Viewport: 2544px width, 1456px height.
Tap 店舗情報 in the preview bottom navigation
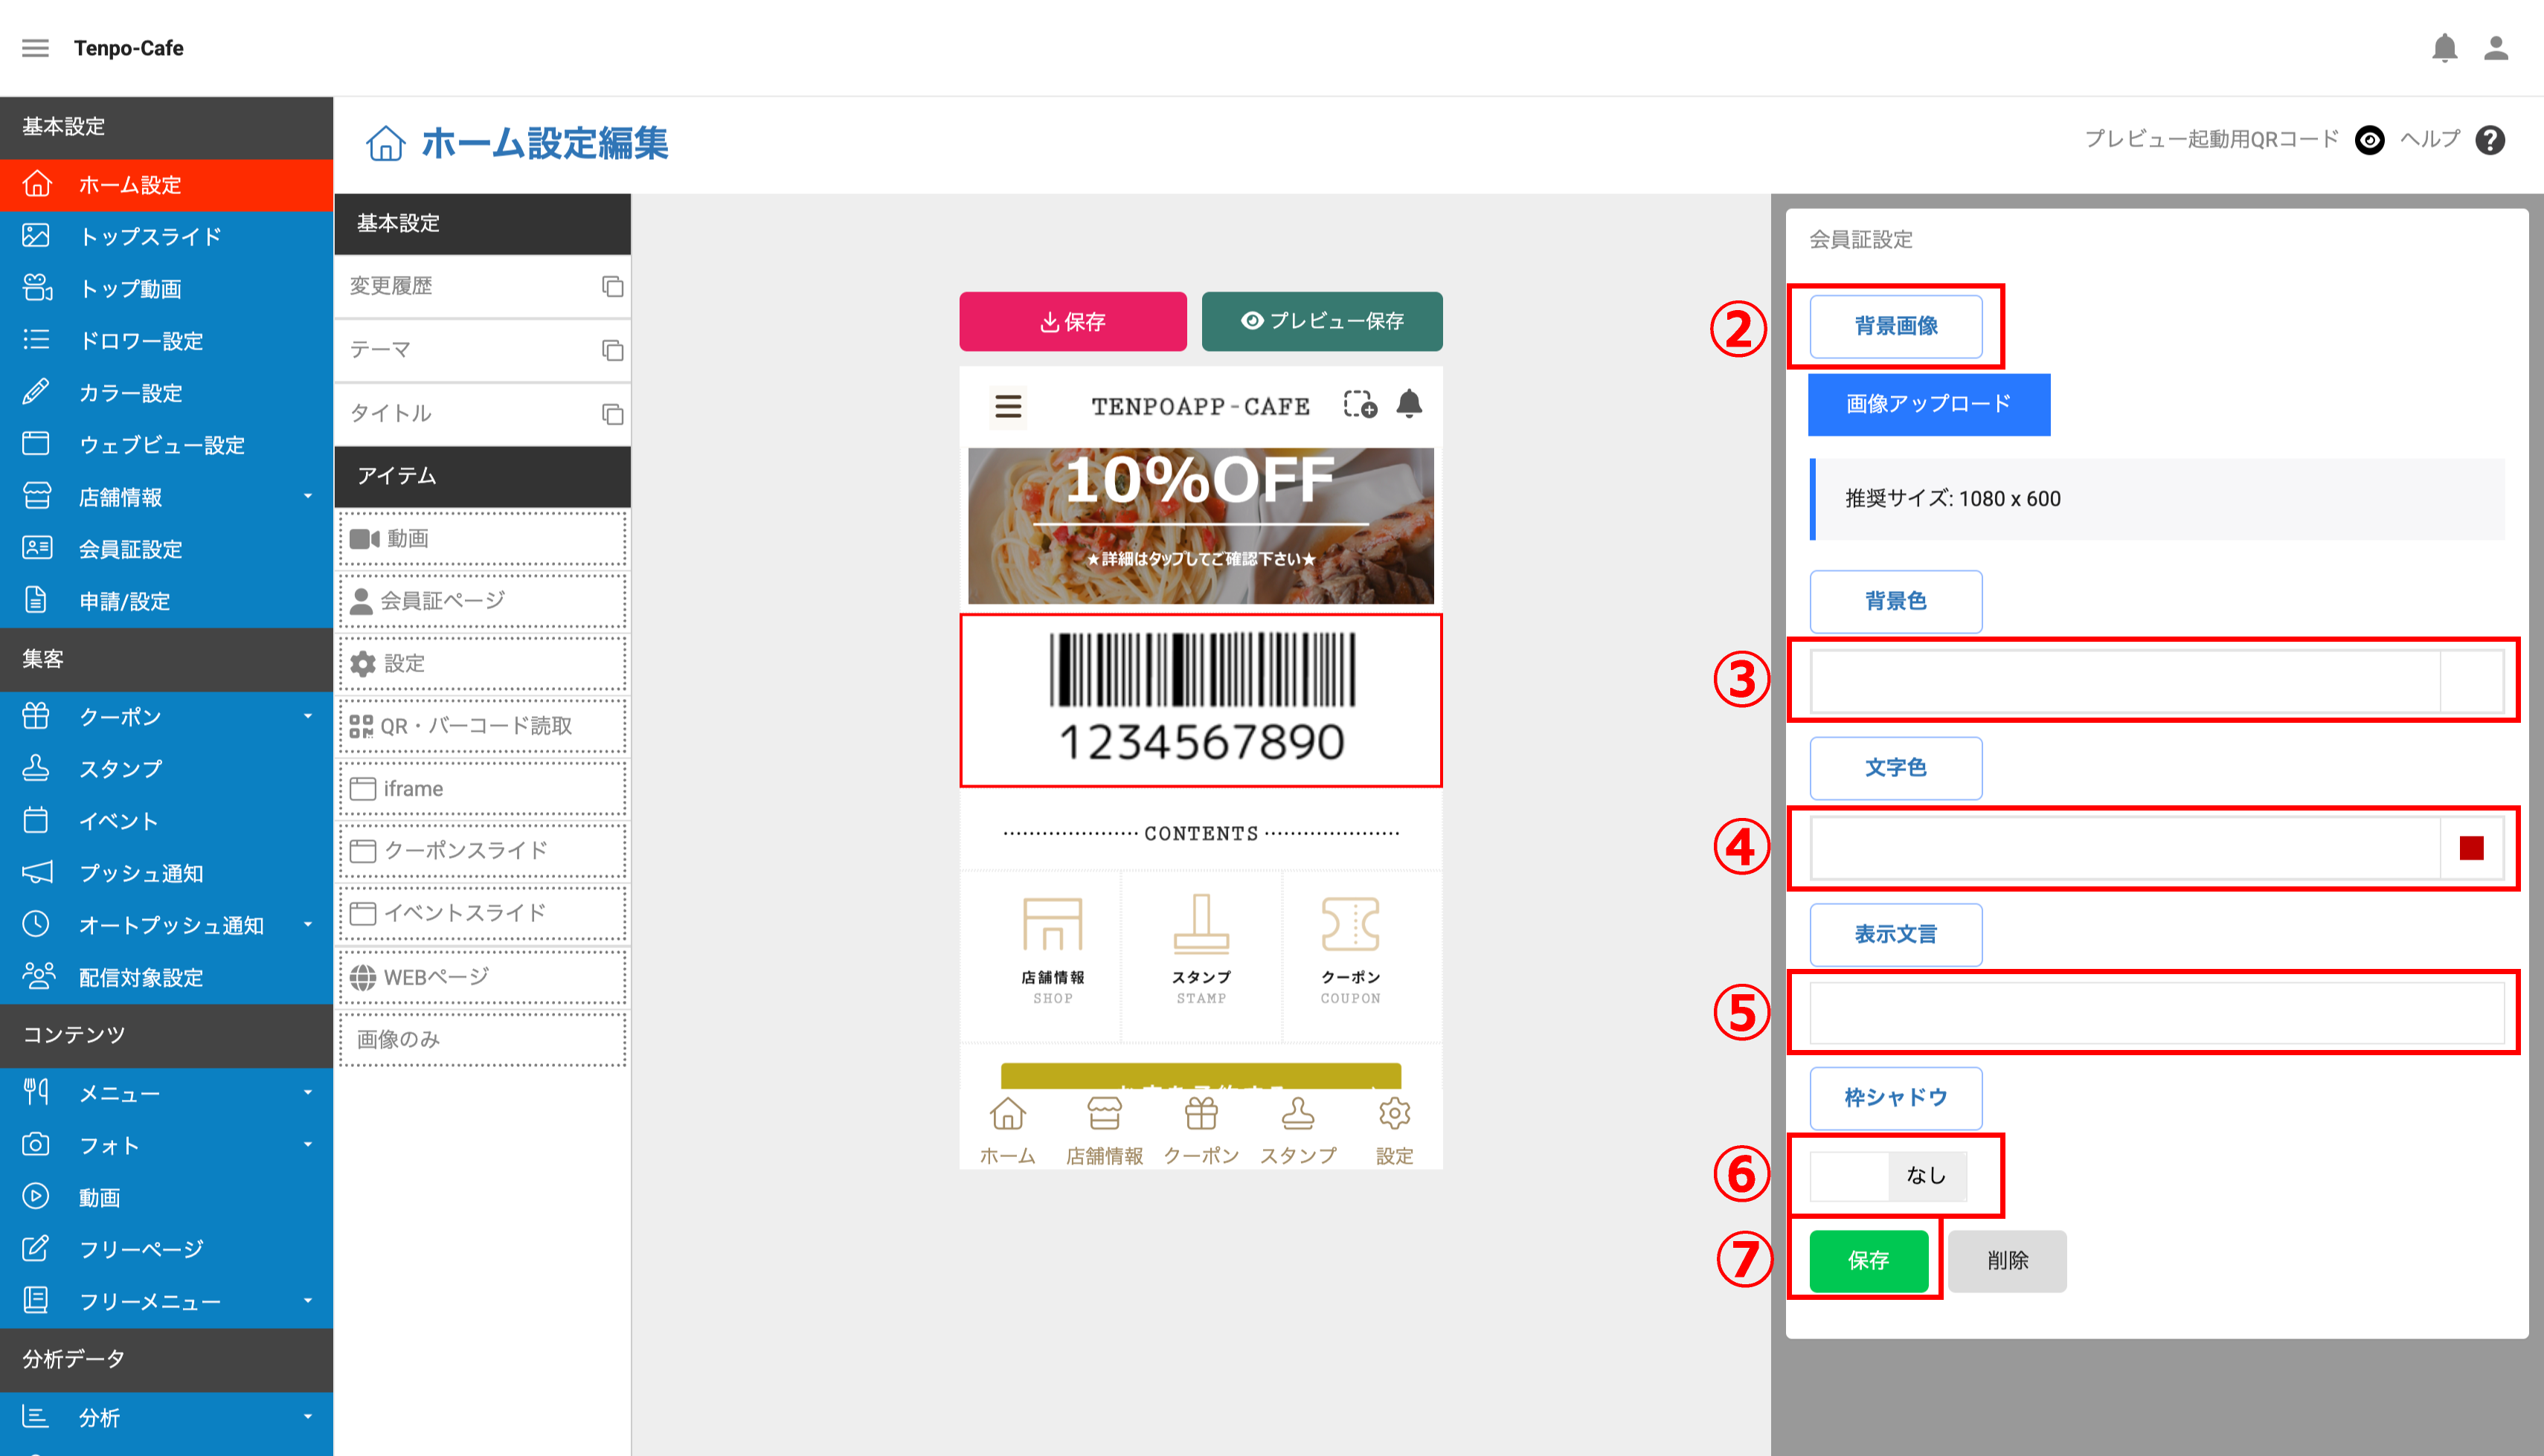point(1104,1131)
